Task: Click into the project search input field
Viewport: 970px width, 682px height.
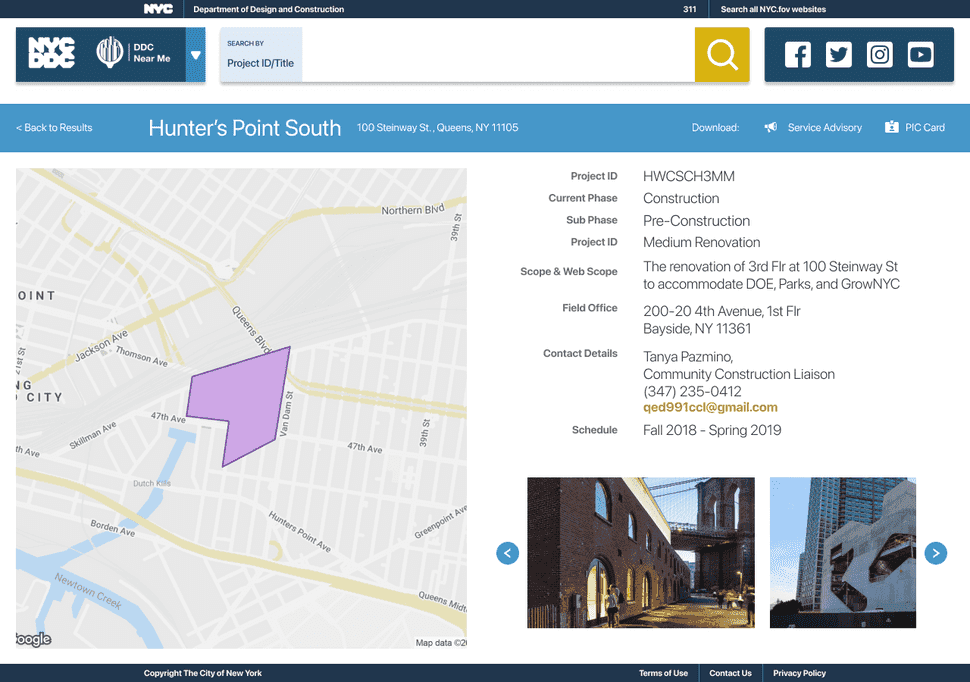Action: (x=498, y=54)
